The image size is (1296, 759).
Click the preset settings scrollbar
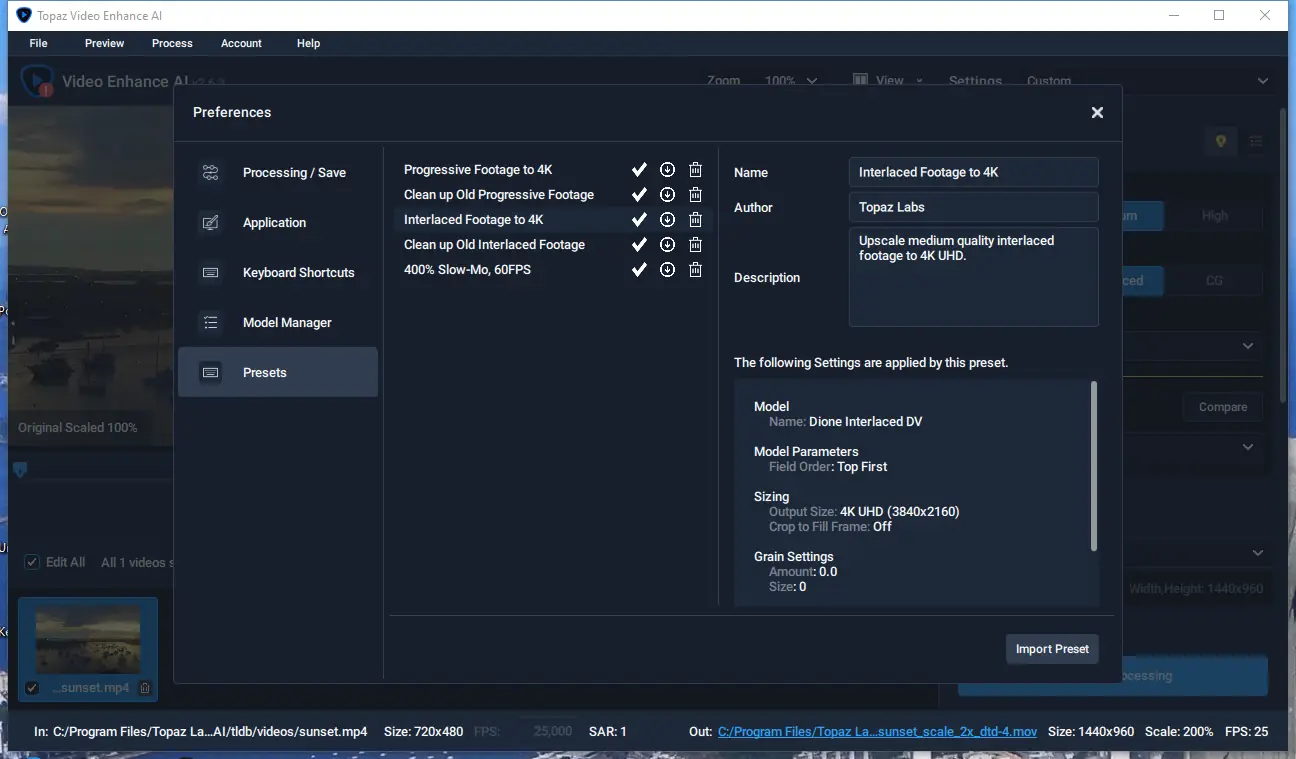1094,465
